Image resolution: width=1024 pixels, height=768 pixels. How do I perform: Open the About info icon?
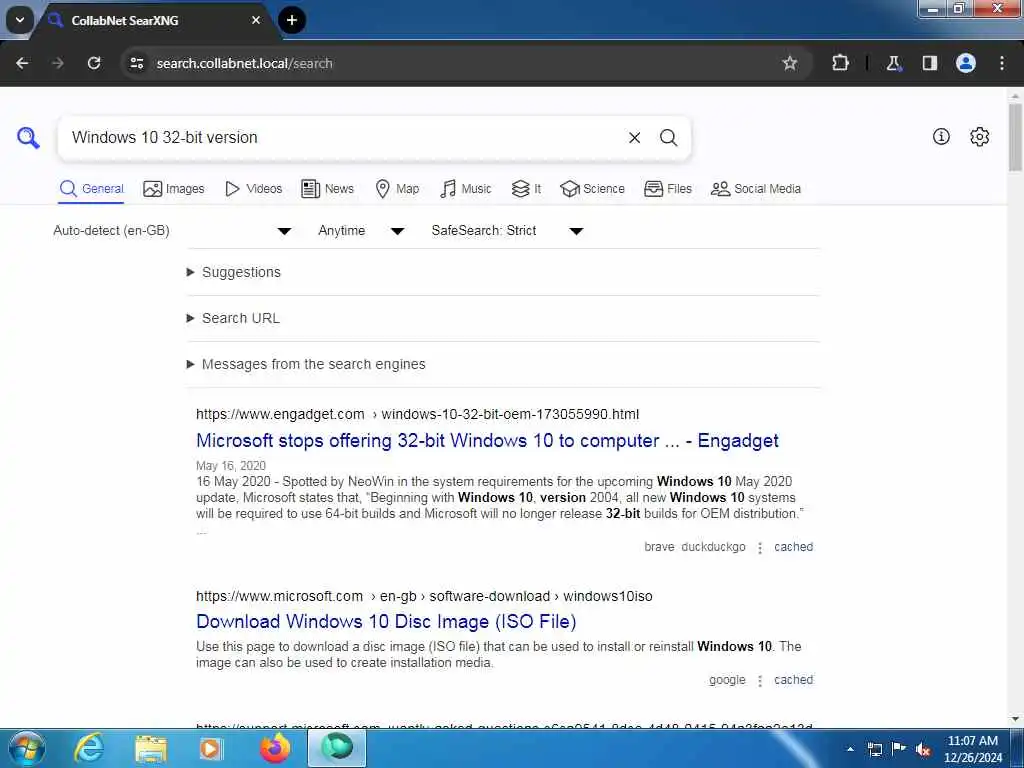click(x=941, y=136)
